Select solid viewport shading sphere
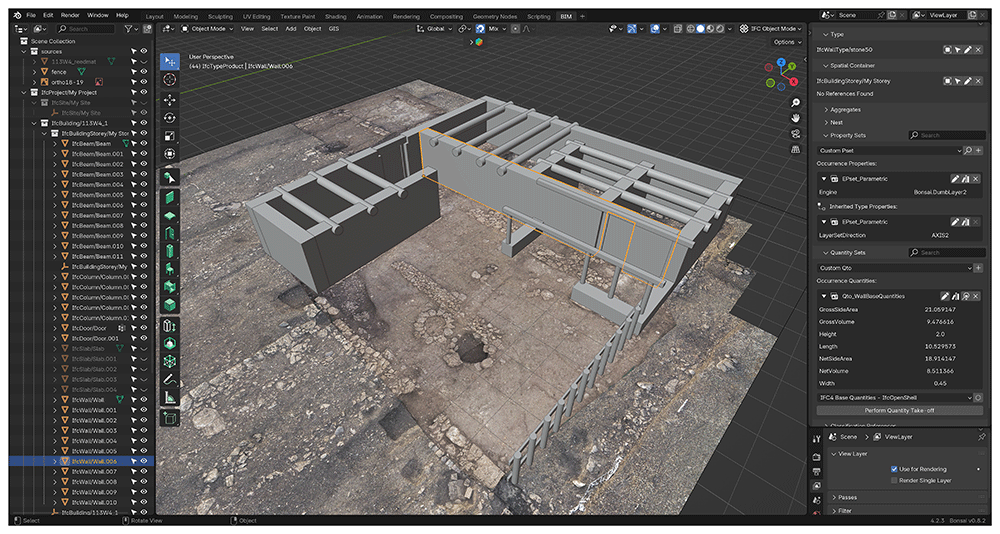1000x534 pixels. click(x=700, y=29)
